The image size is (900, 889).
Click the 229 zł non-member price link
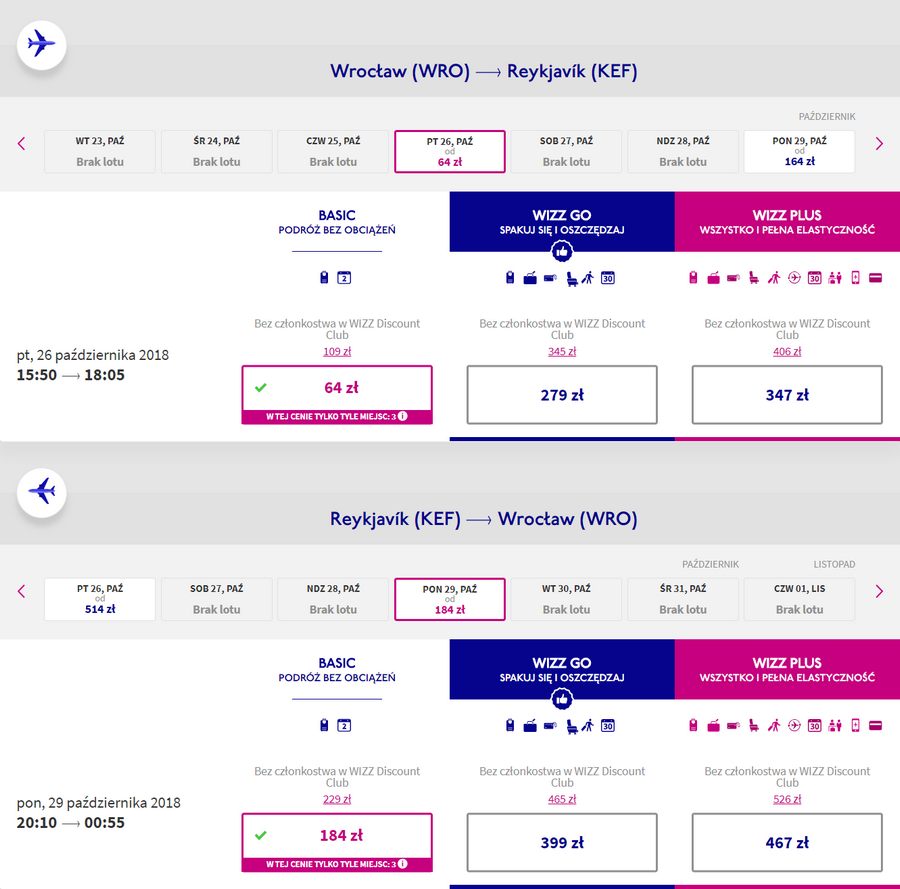coord(337,799)
